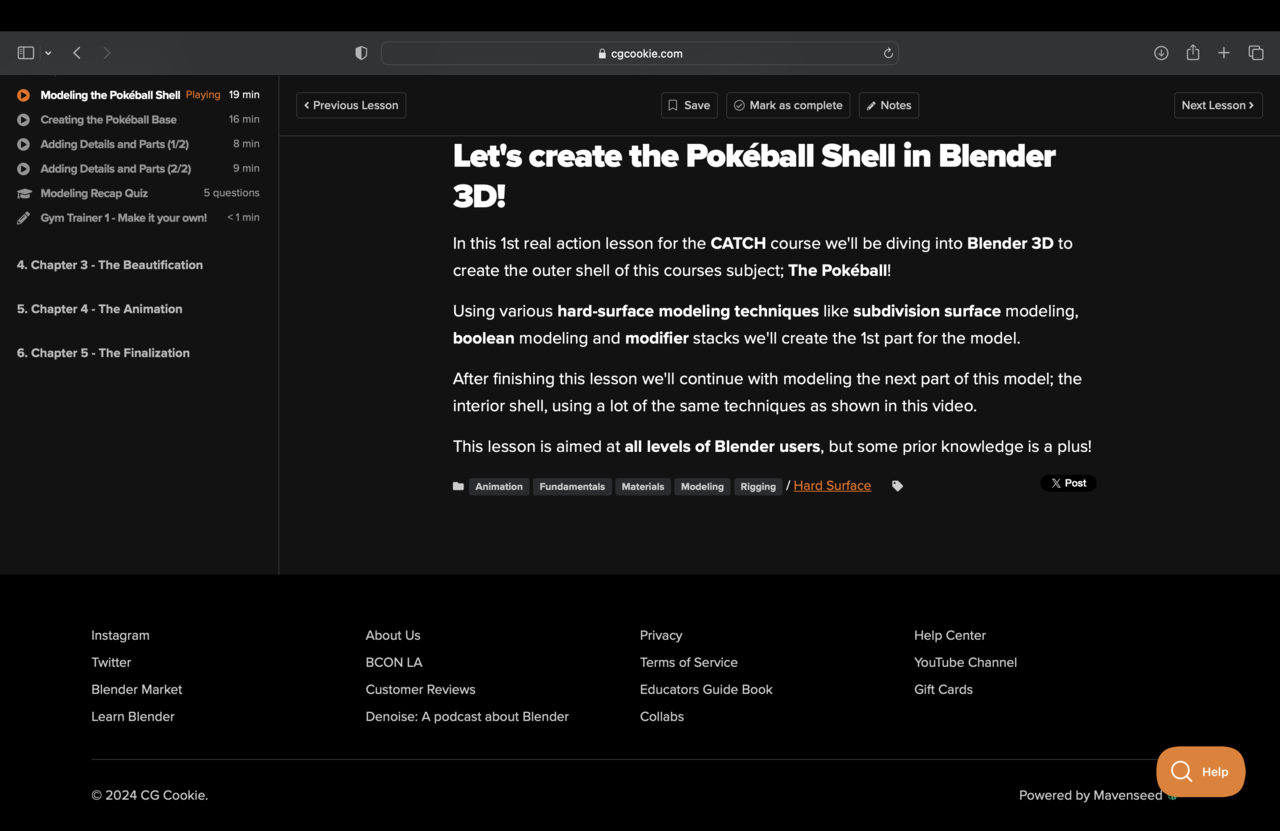The image size is (1280, 831).
Task: Click the pencil icon for Gym Trainer 1
Action: 23,218
